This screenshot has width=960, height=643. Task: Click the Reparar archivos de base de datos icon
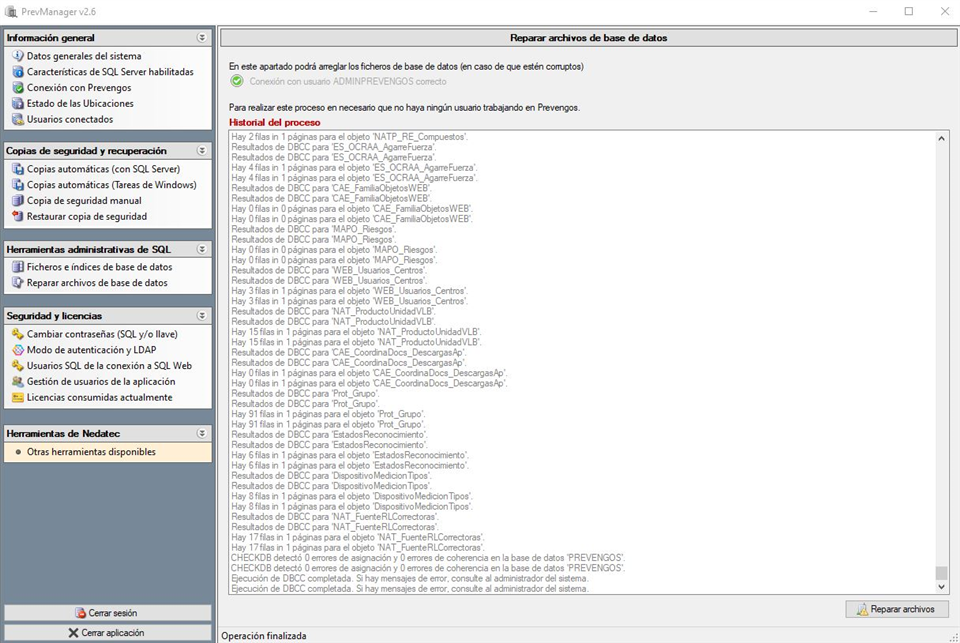[18, 283]
